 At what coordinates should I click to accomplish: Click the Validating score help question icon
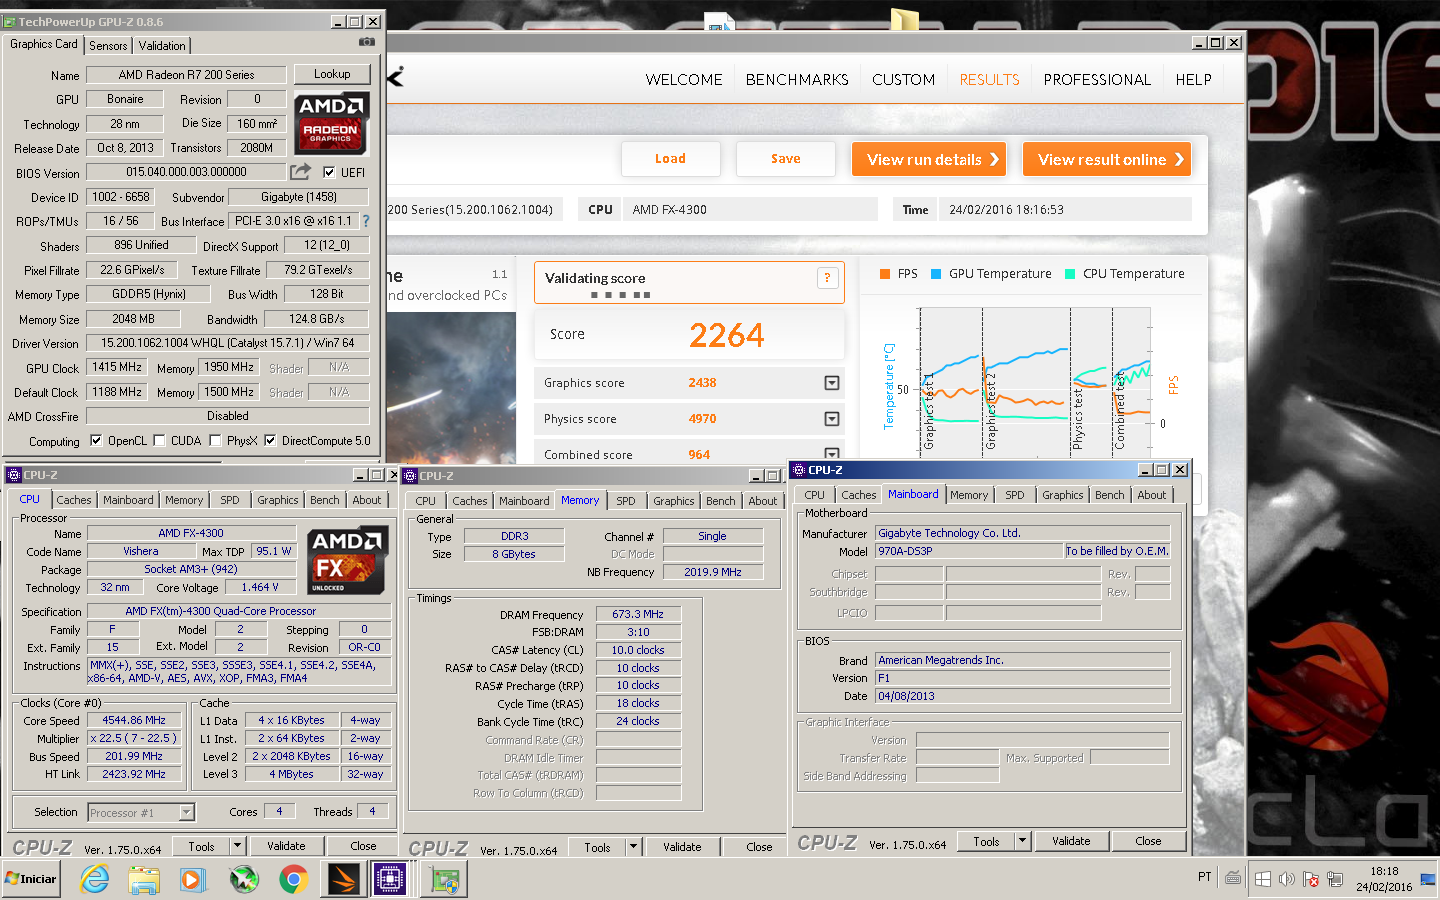[x=827, y=278]
